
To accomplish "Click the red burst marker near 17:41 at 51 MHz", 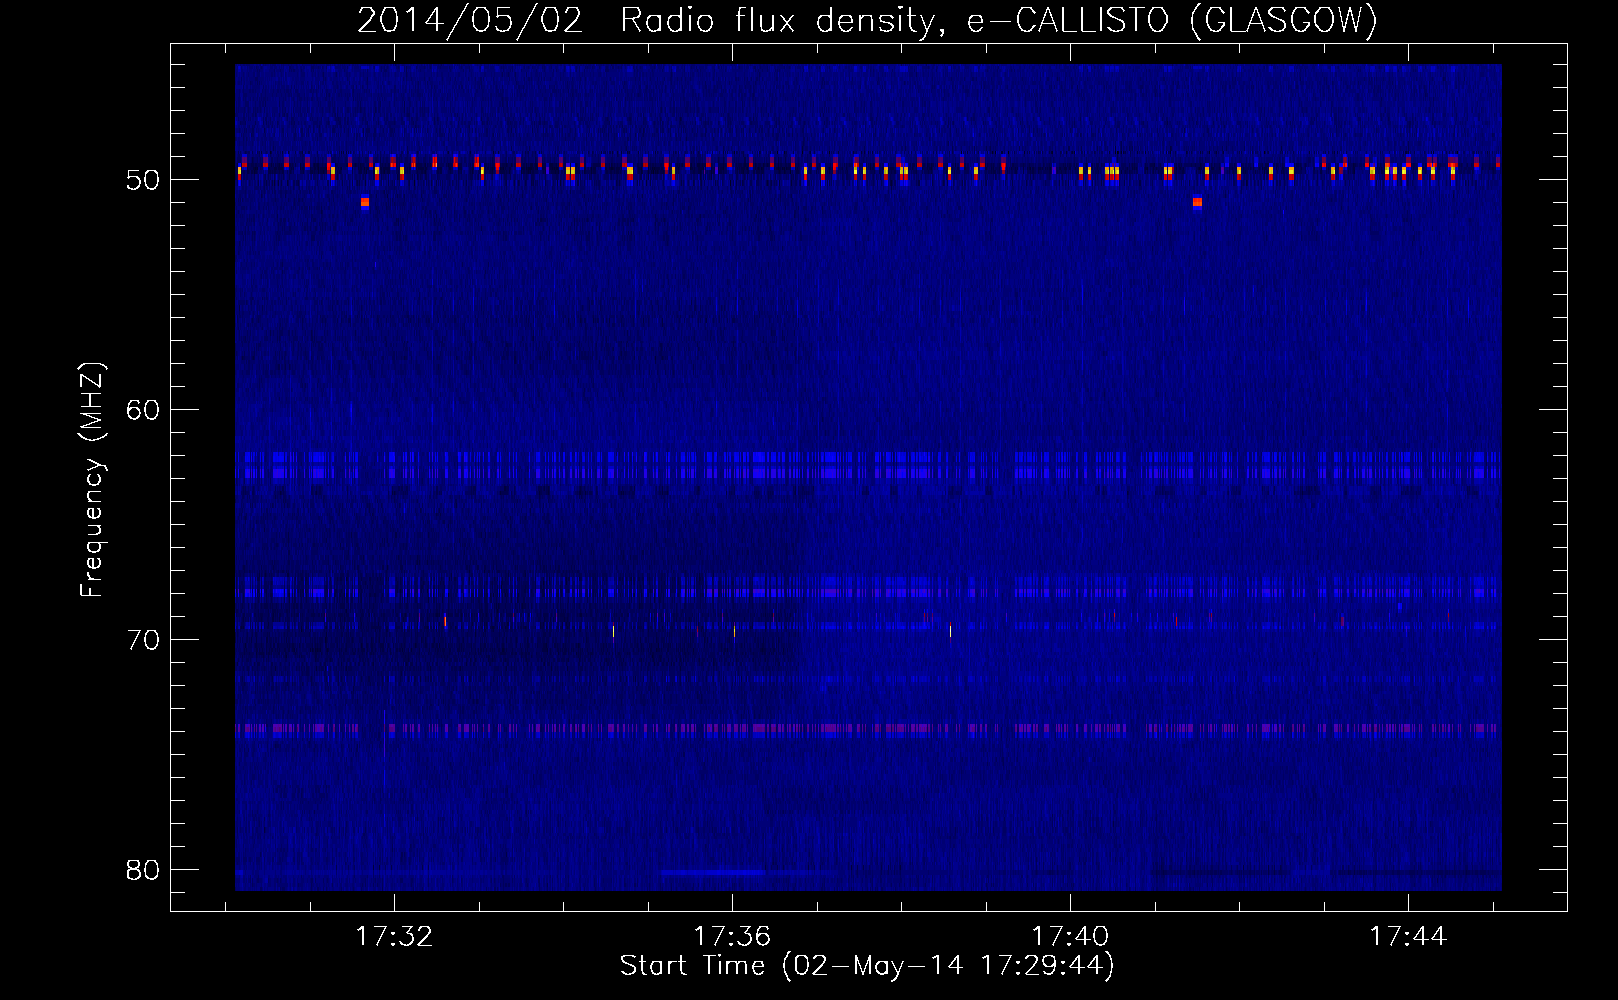I will (1197, 202).
